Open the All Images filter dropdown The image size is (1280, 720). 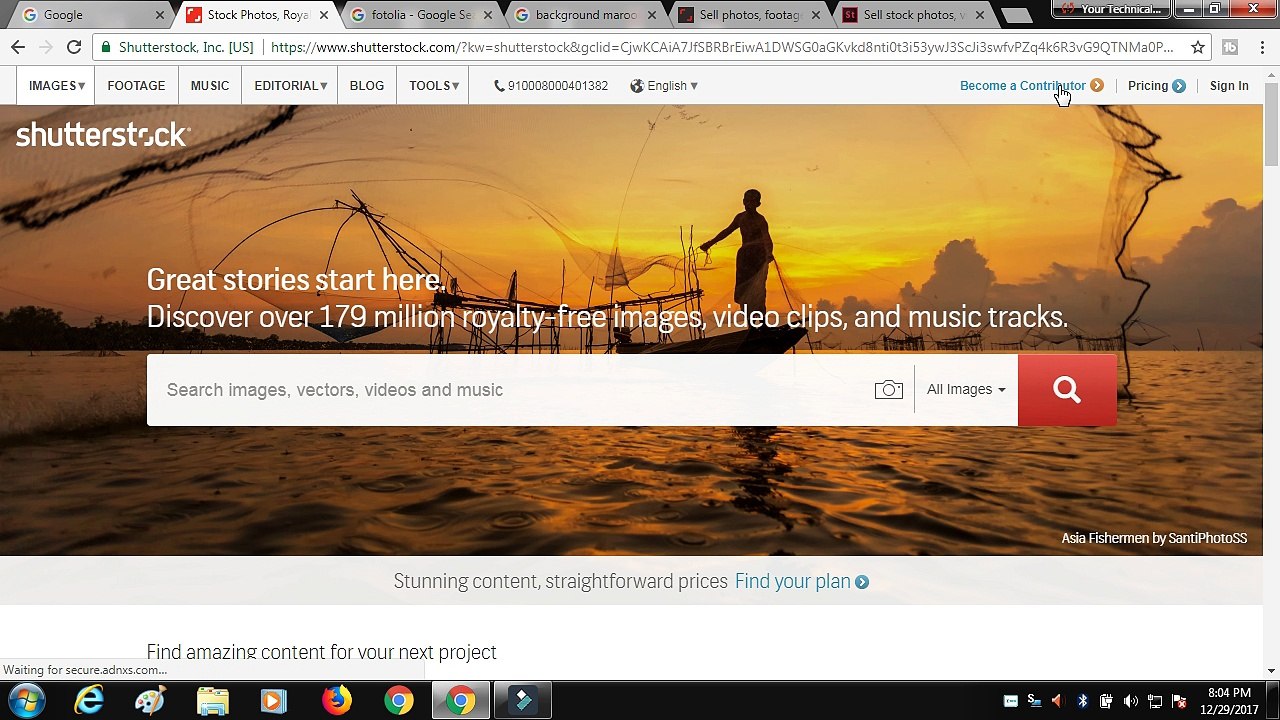pos(966,390)
